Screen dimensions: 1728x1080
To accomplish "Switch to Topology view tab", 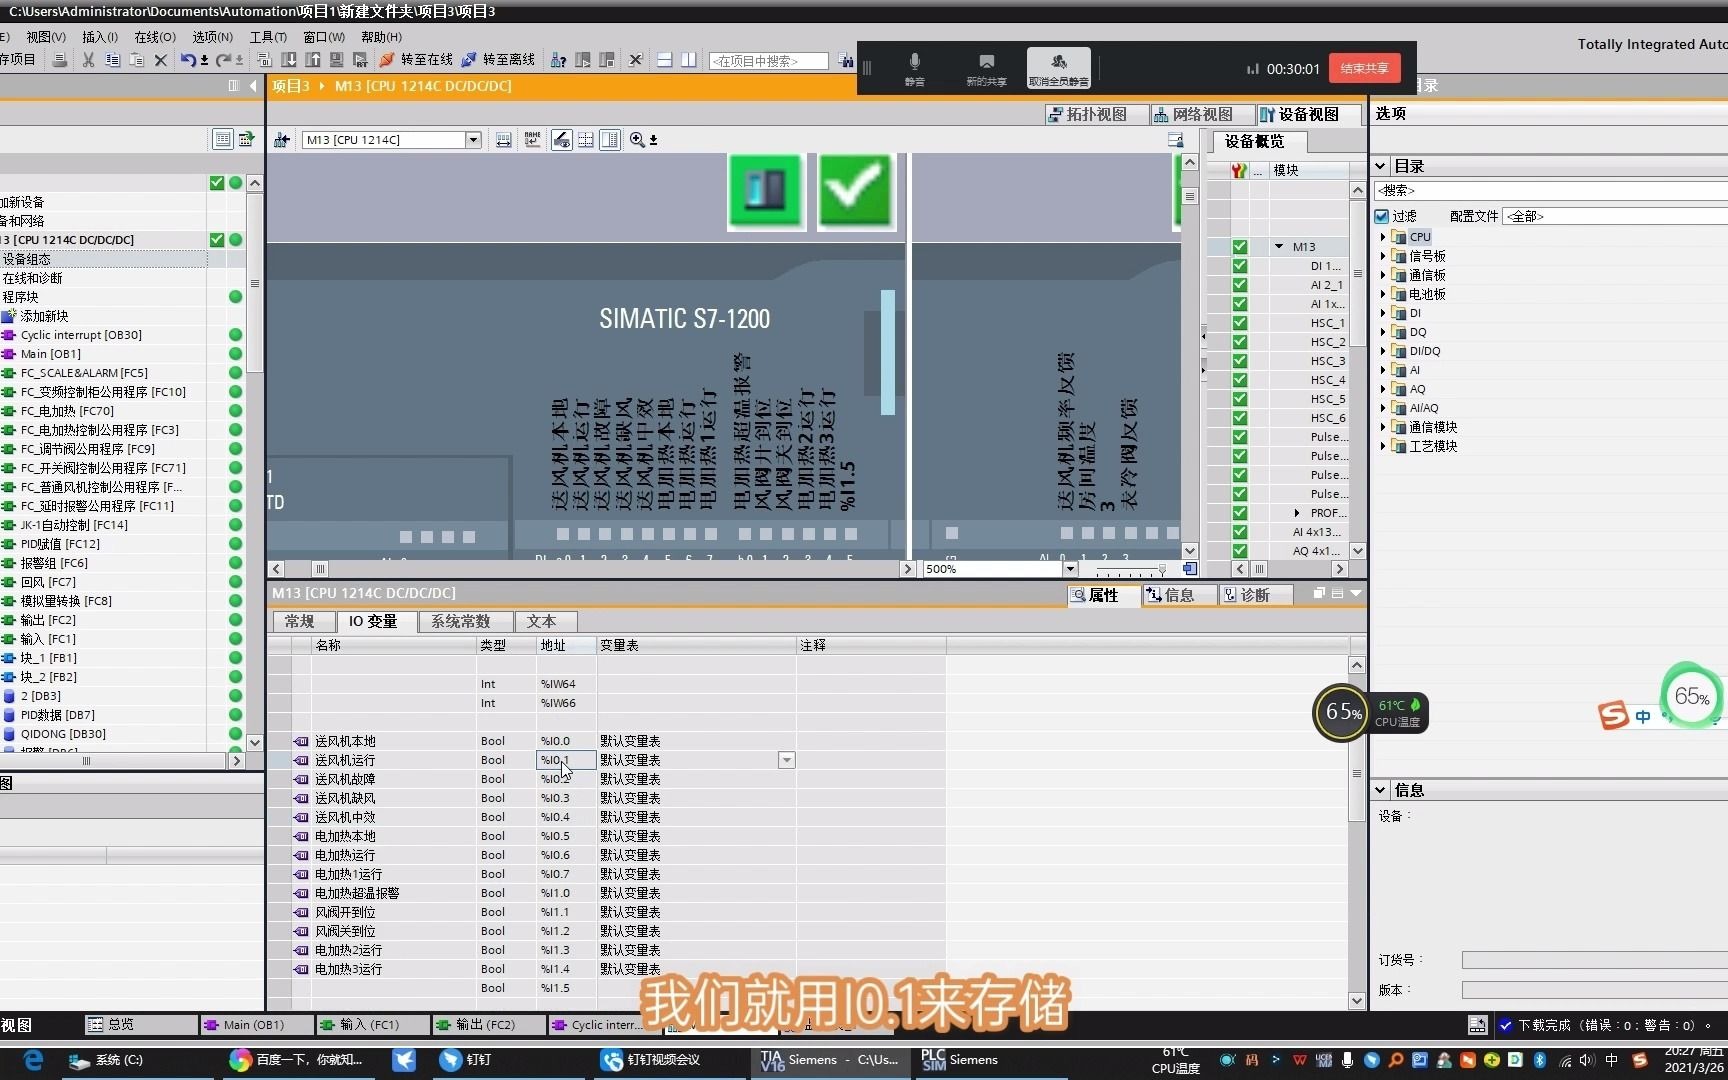I will (x=1096, y=115).
